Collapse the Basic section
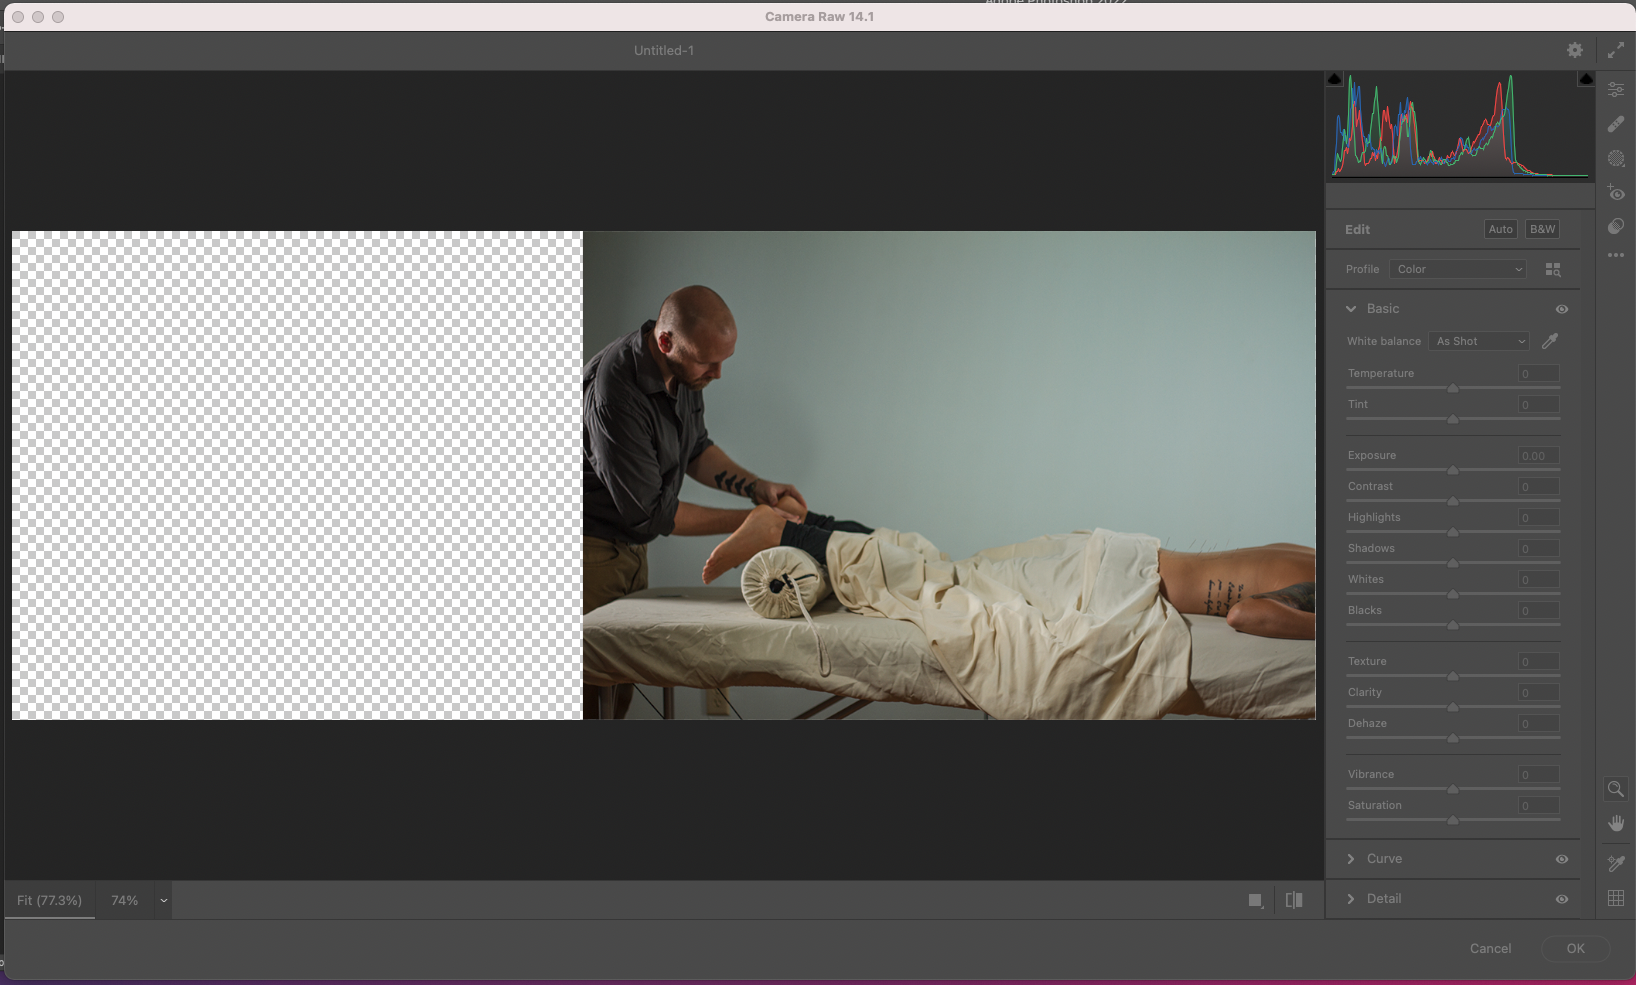 1351,309
